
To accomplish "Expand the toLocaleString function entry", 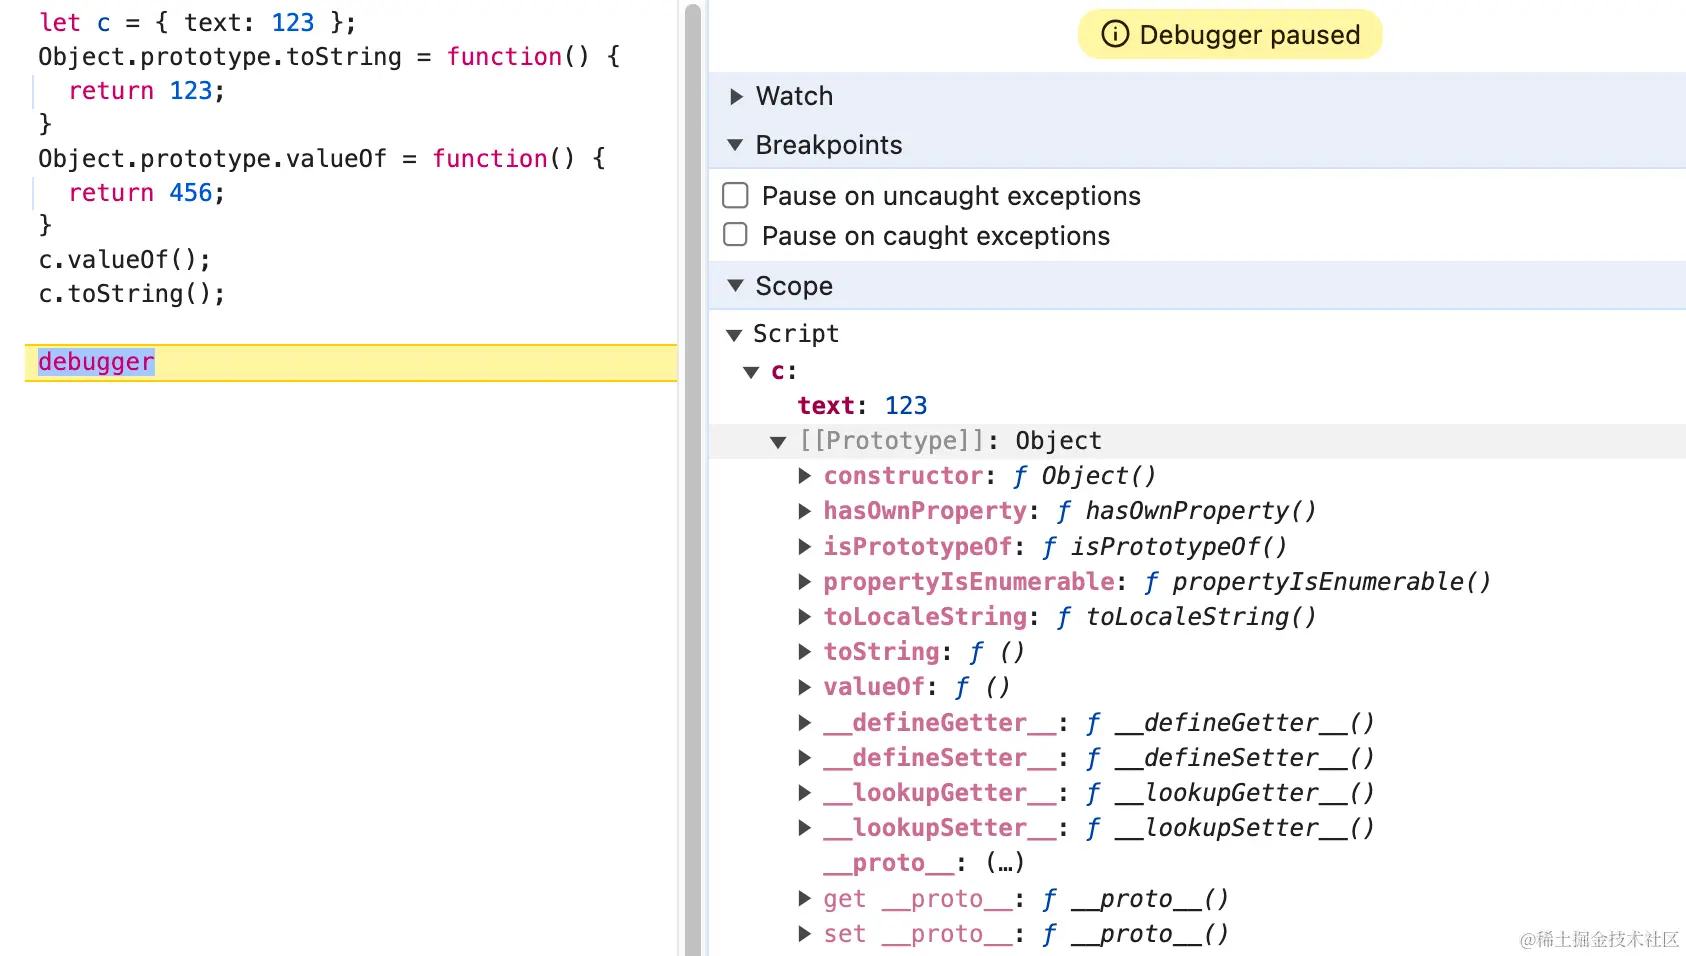I will [805, 617].
